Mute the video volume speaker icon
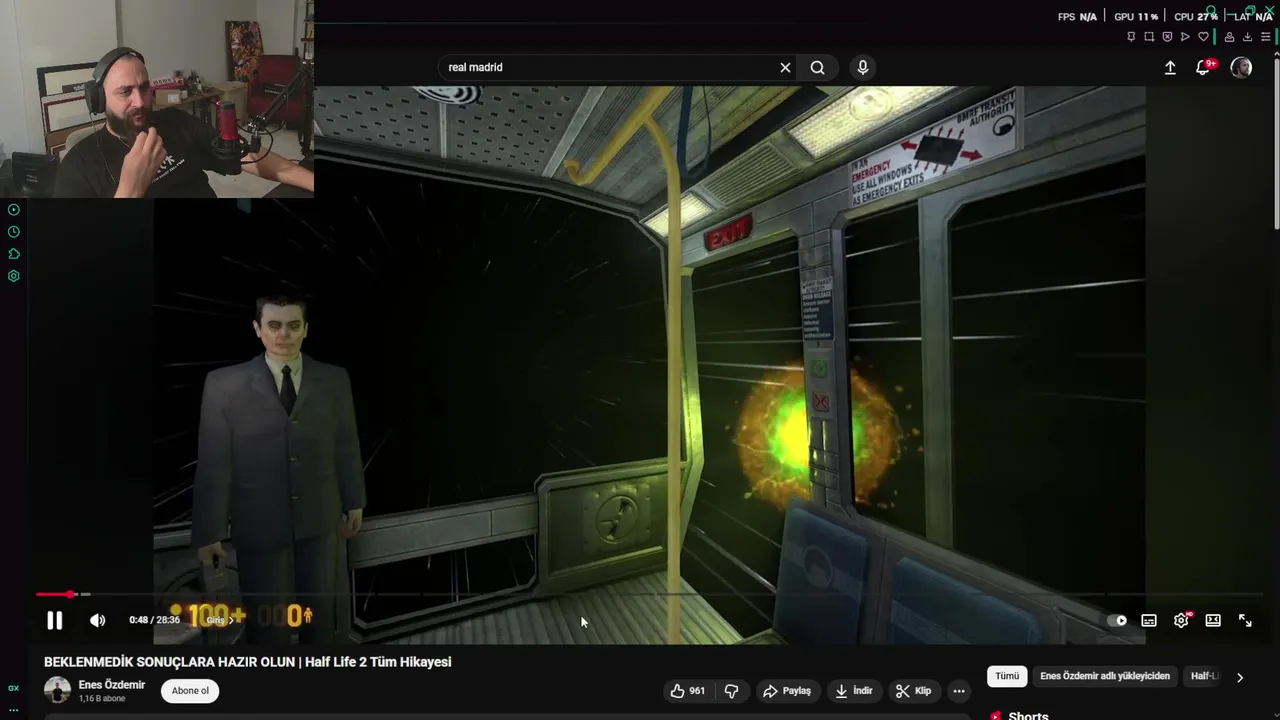Screen dimensions: 1280x720 [97, 621]
